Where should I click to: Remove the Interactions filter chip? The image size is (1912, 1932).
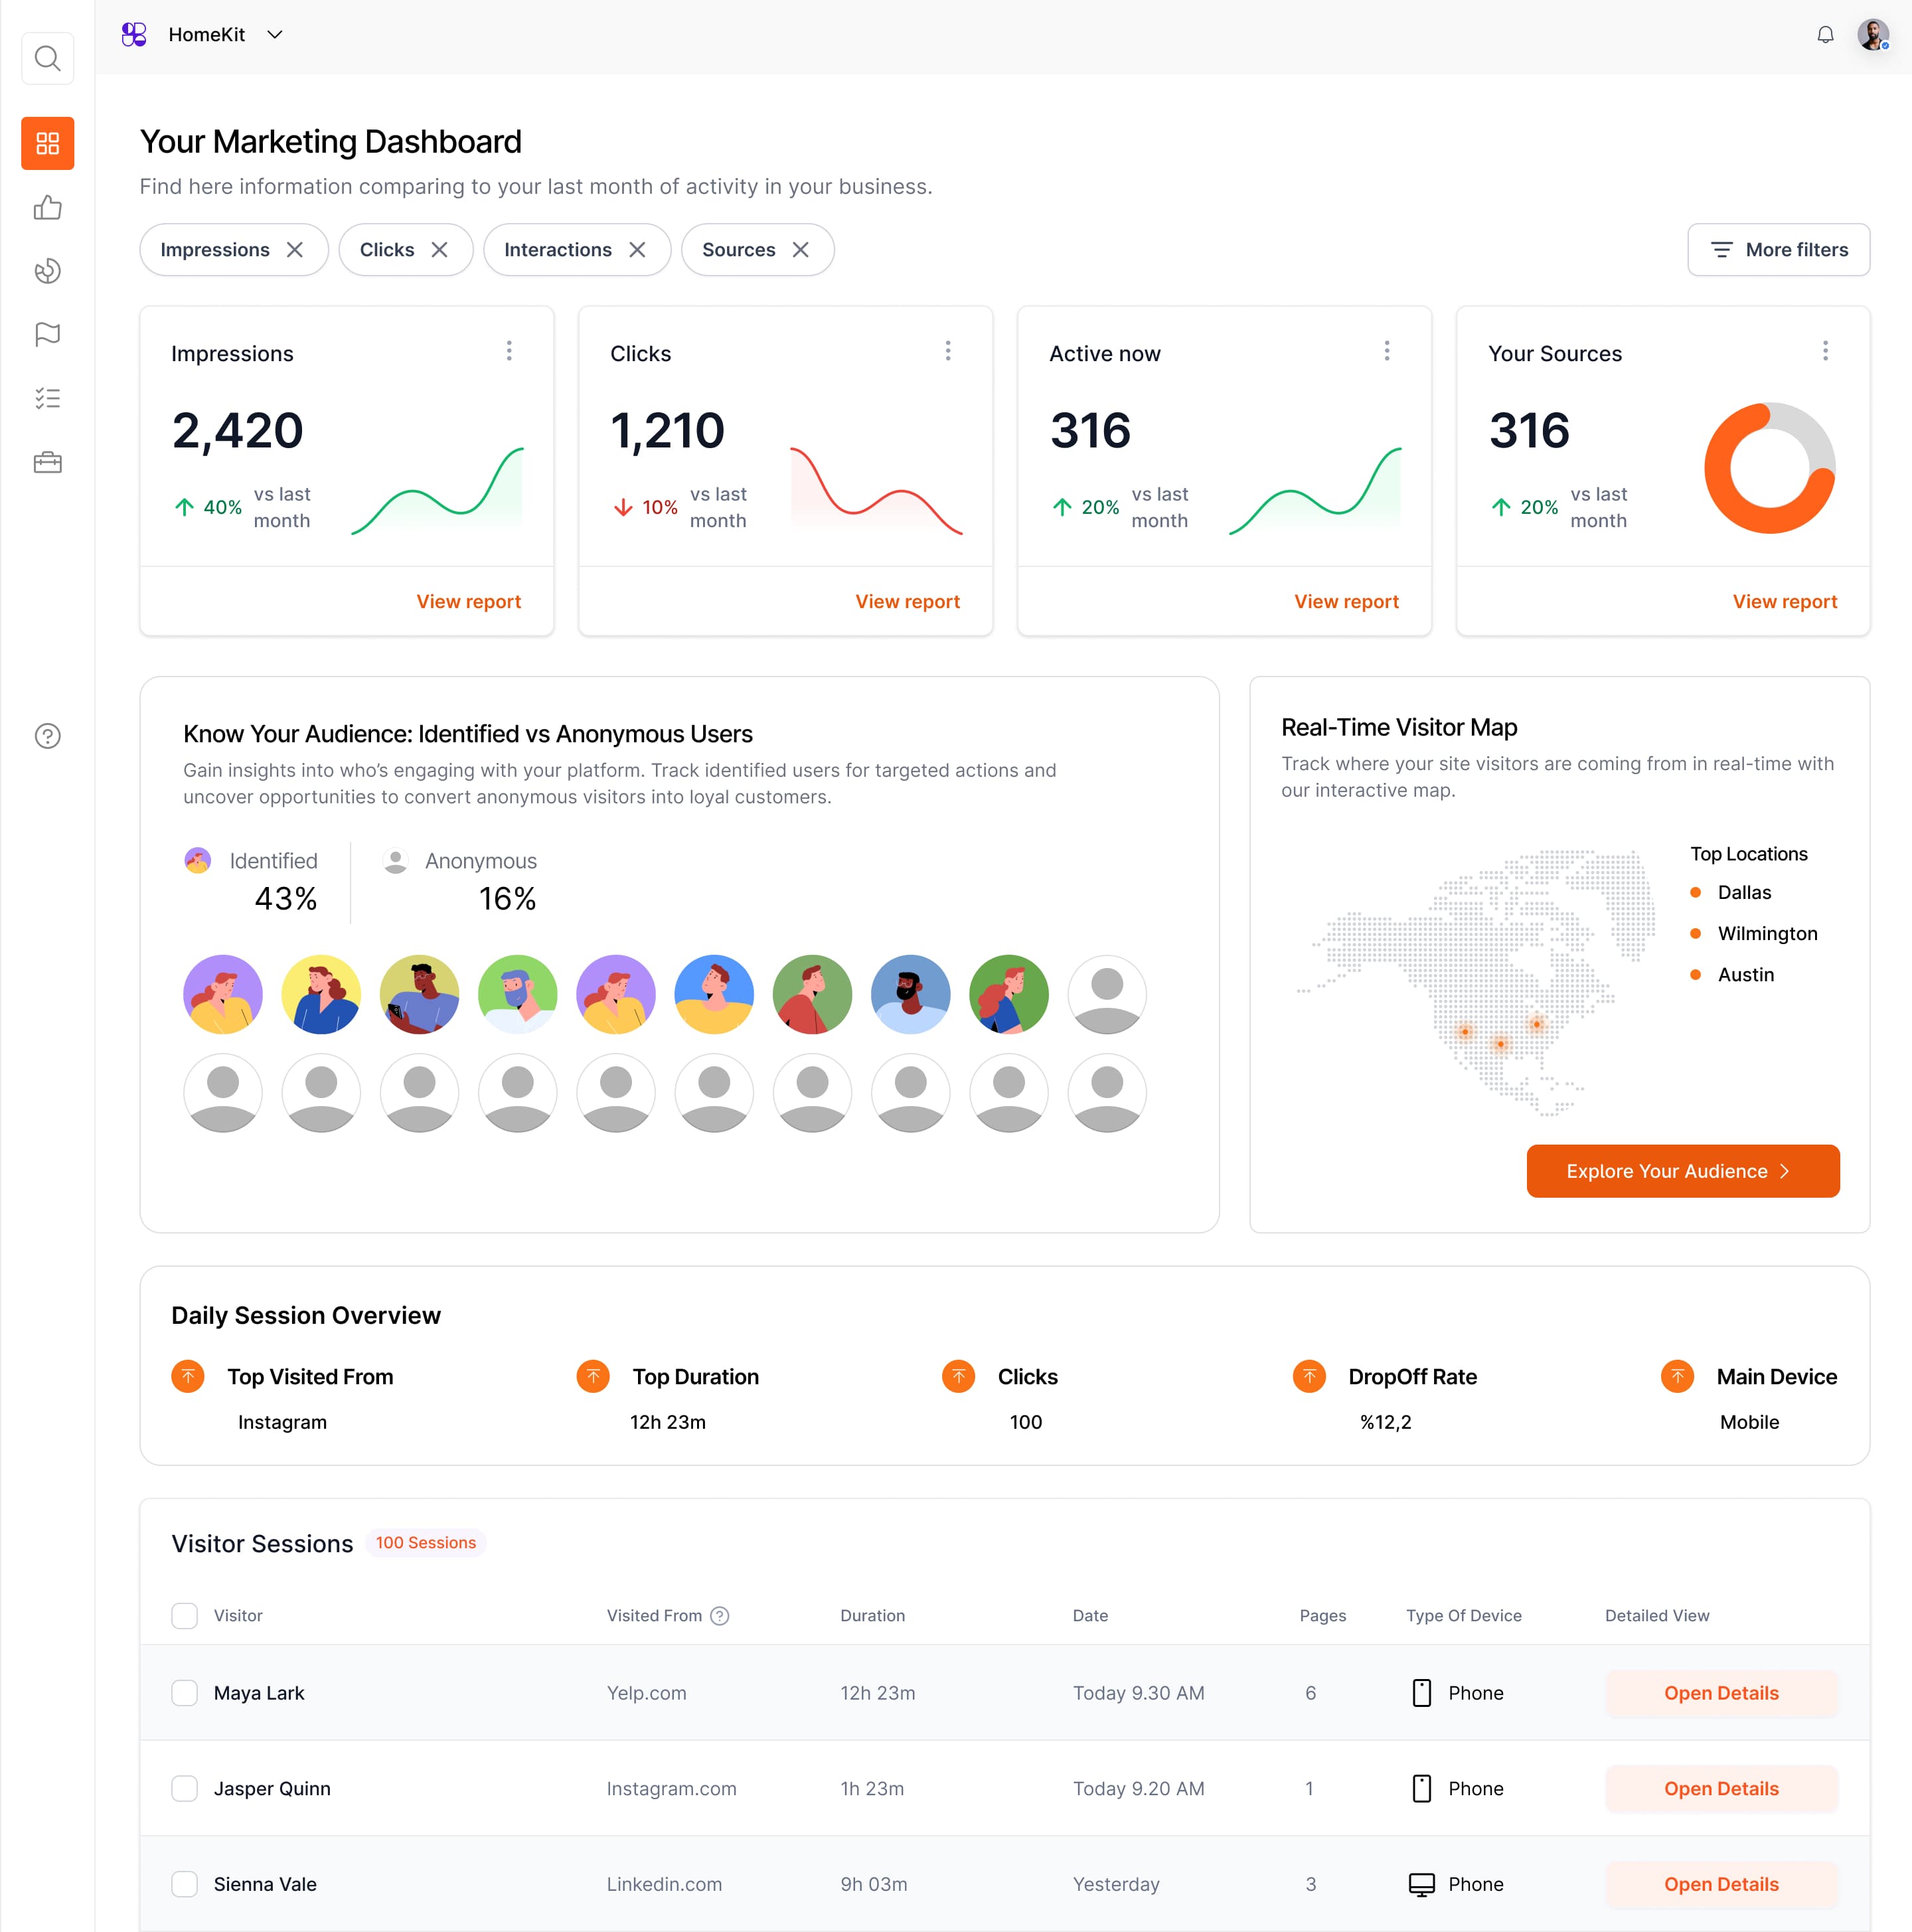(637, 250)
